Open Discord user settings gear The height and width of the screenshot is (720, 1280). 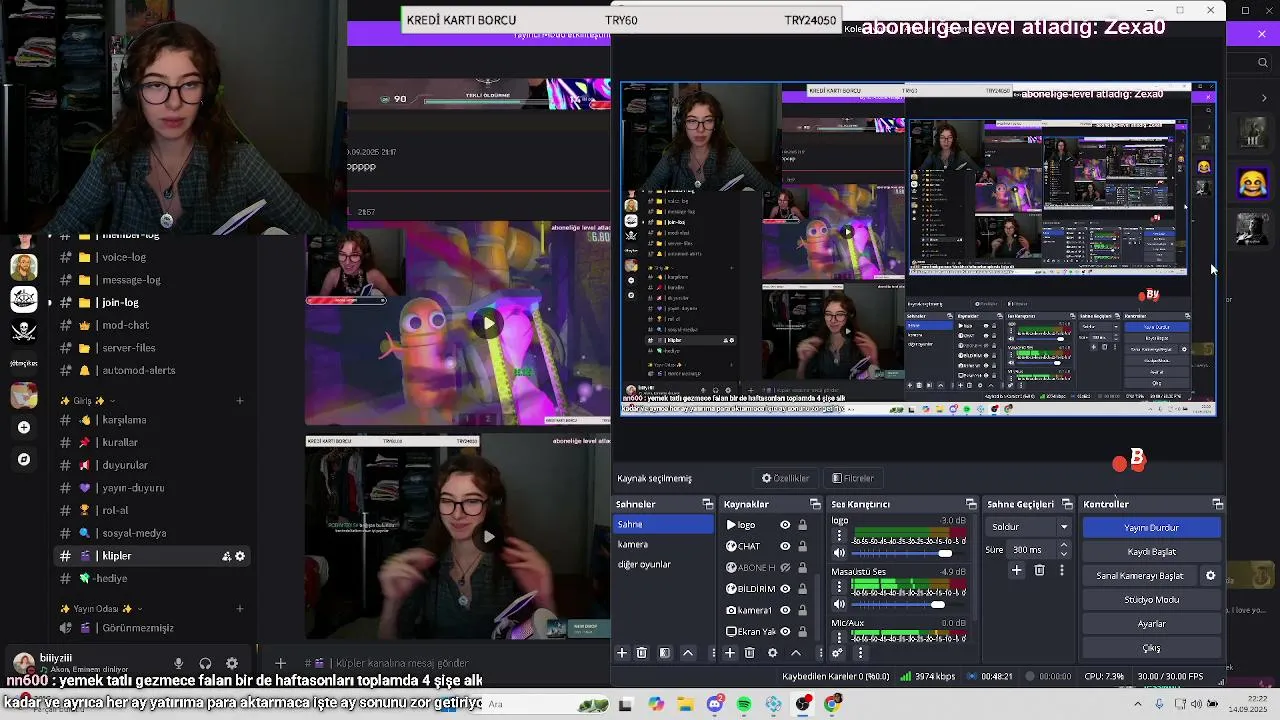[x=232, y=663]
